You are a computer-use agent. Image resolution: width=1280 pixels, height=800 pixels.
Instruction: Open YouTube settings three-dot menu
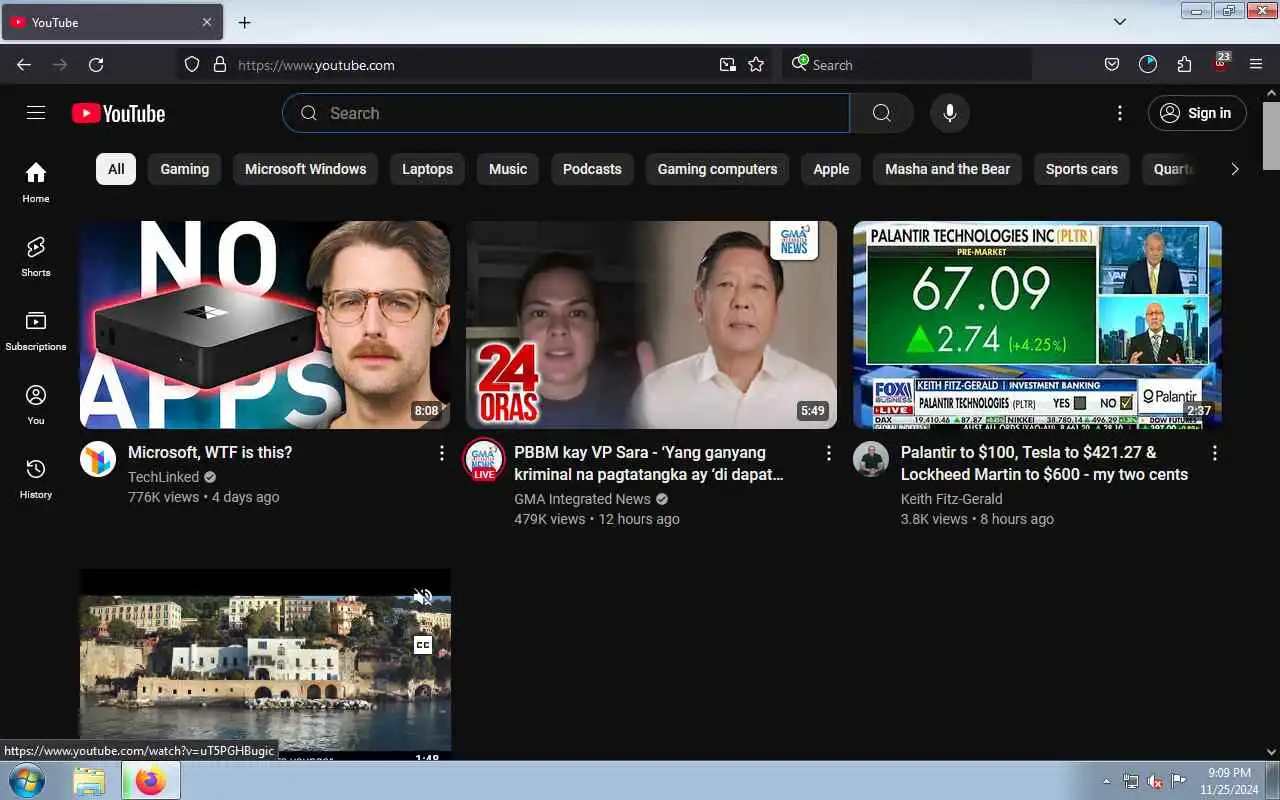[x=1120, y=113]
